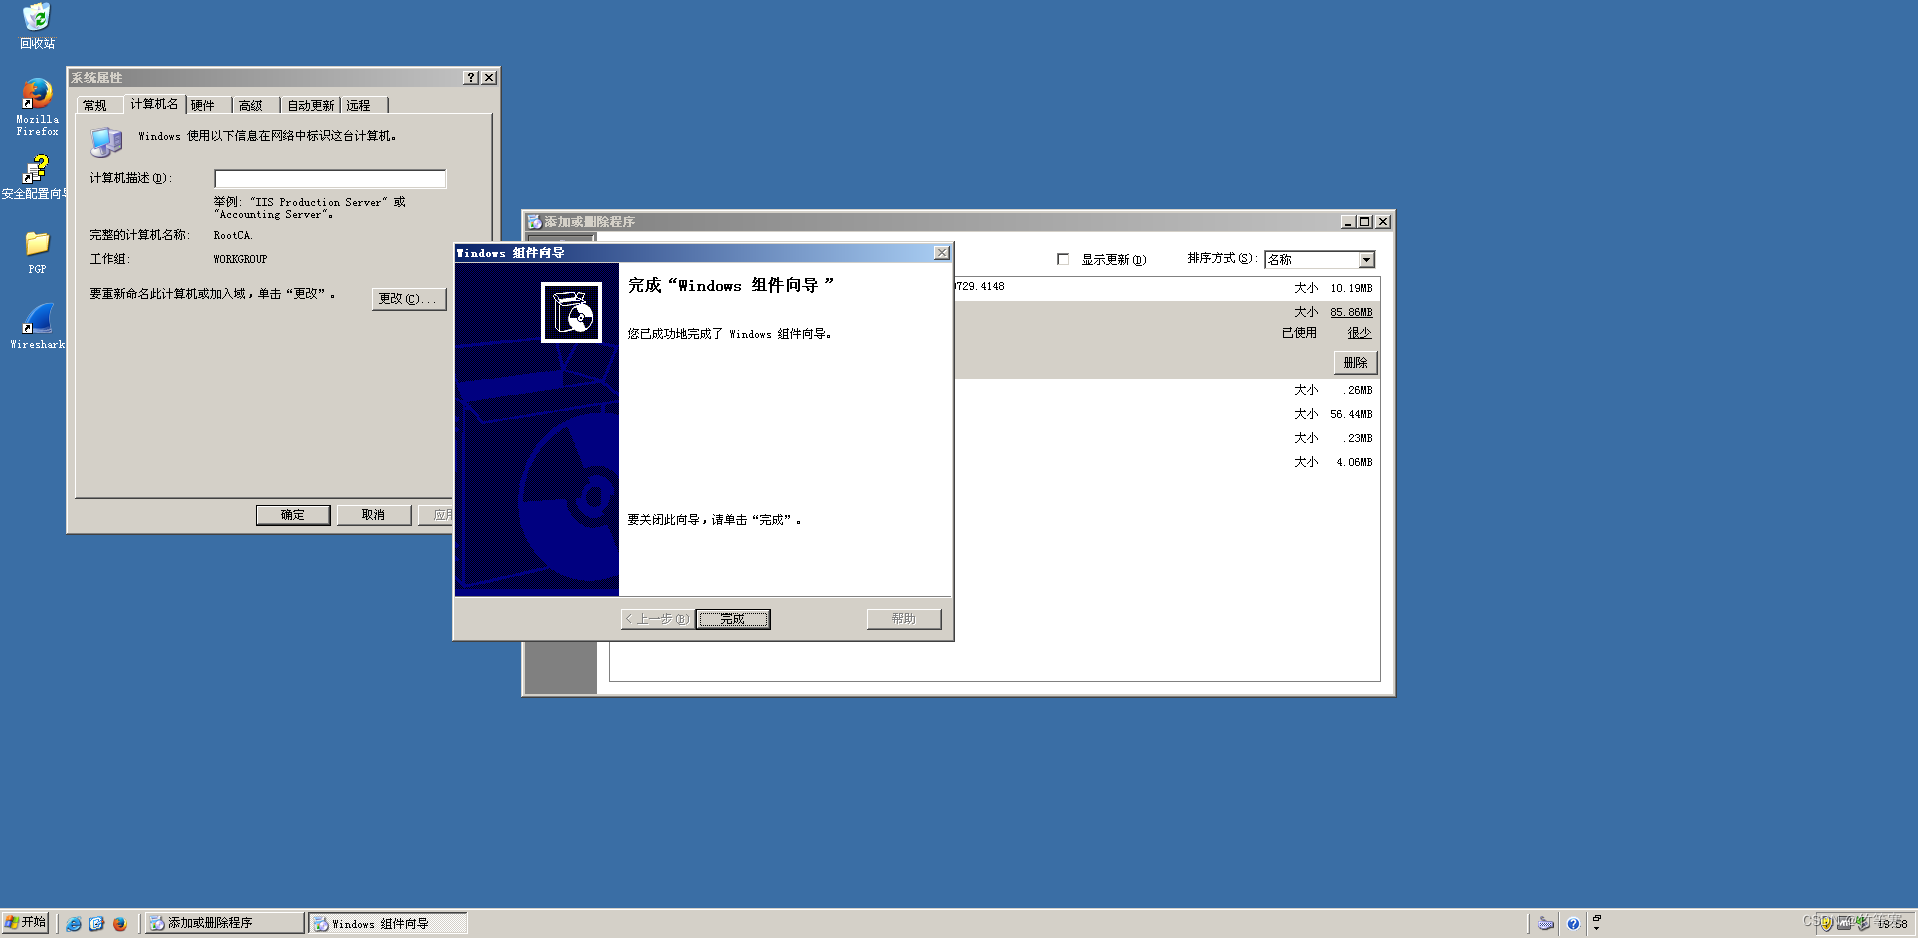
Task: Click the network tray icon
Action: pyautogui.click(x=1862, y=924)
